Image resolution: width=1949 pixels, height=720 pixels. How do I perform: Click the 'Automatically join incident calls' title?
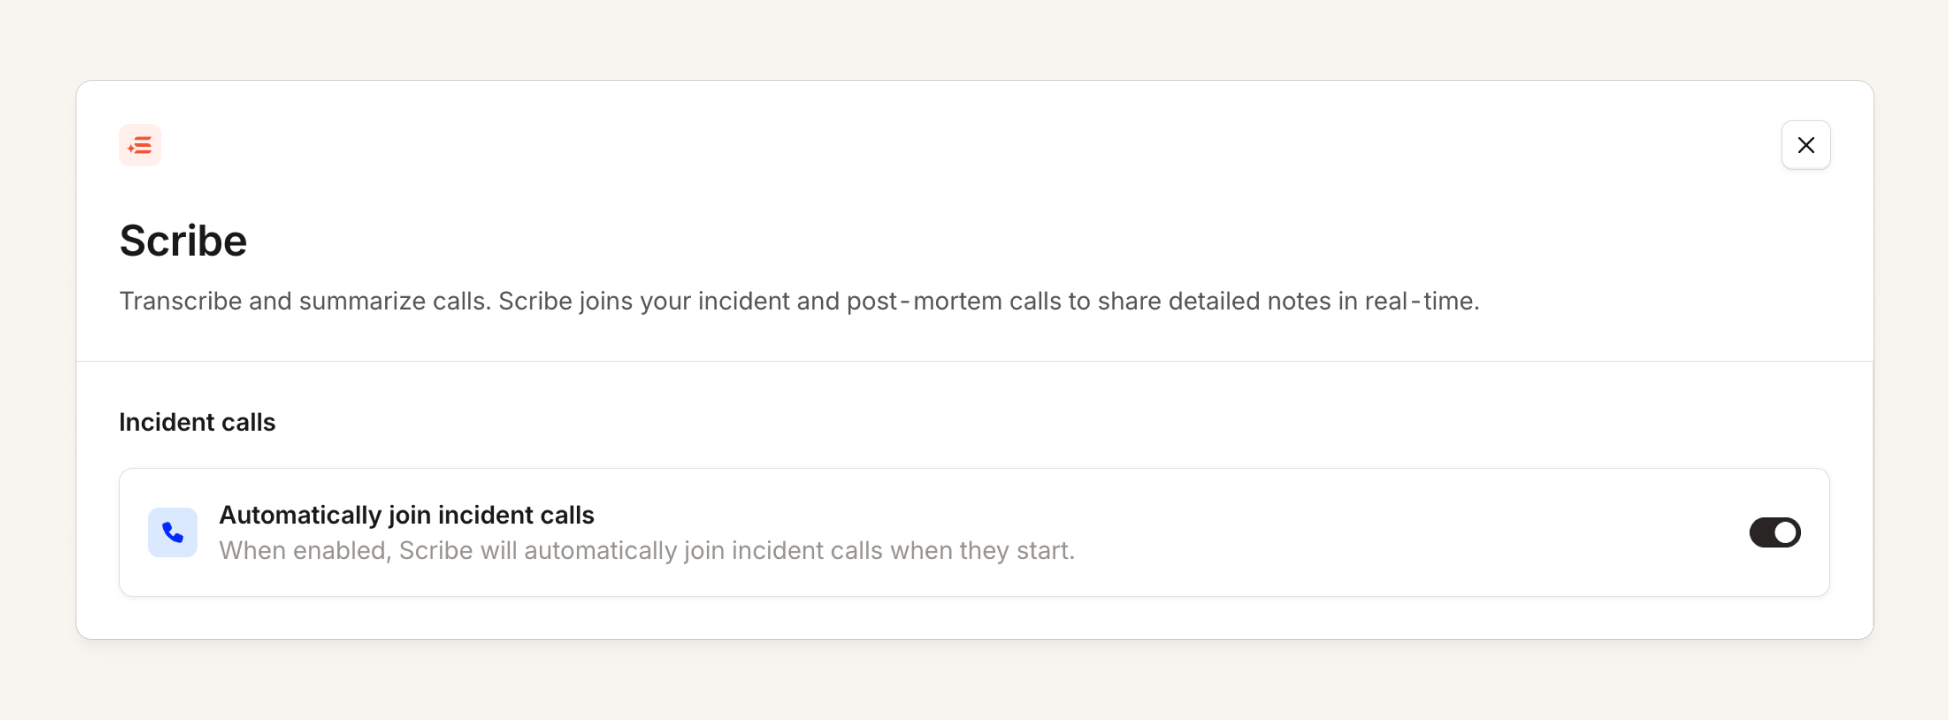click(407, 515)
